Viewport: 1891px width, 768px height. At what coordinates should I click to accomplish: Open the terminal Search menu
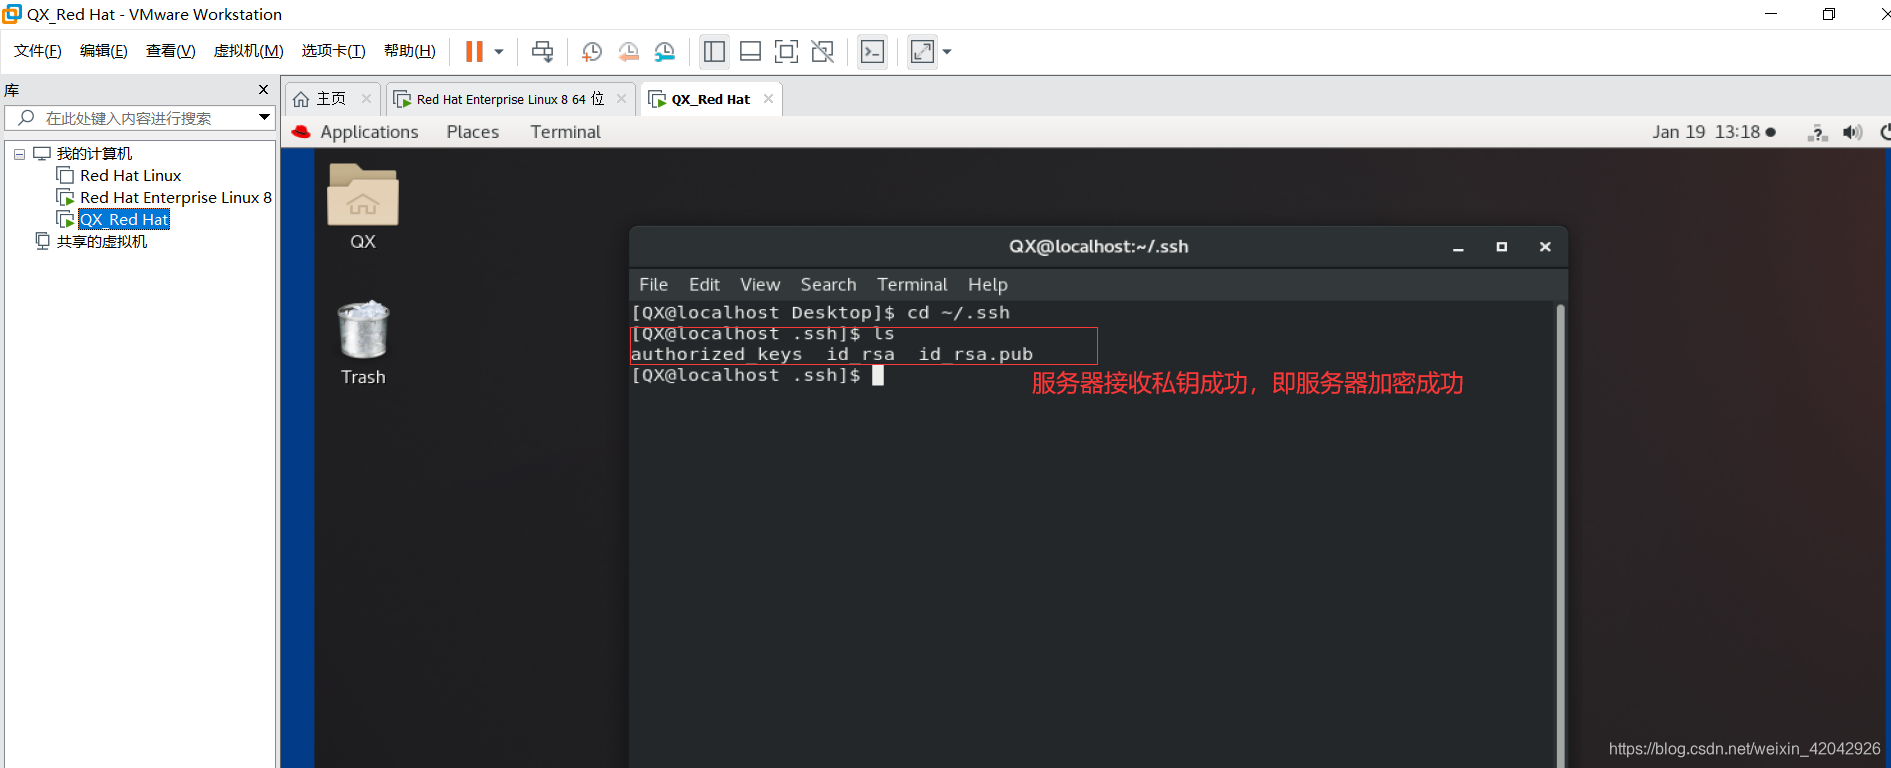pyautogui.click(x=828, y=285)
